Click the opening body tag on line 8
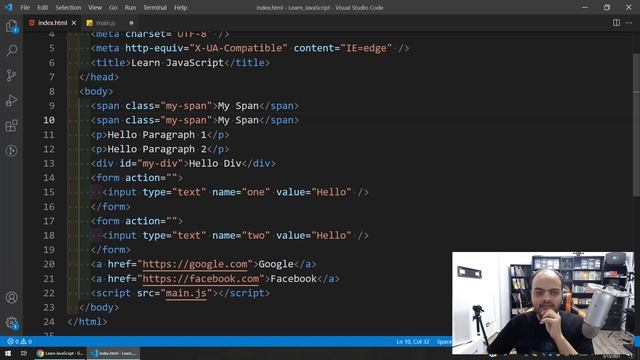The width and height of the screenshot is (640, 360). 96,91
